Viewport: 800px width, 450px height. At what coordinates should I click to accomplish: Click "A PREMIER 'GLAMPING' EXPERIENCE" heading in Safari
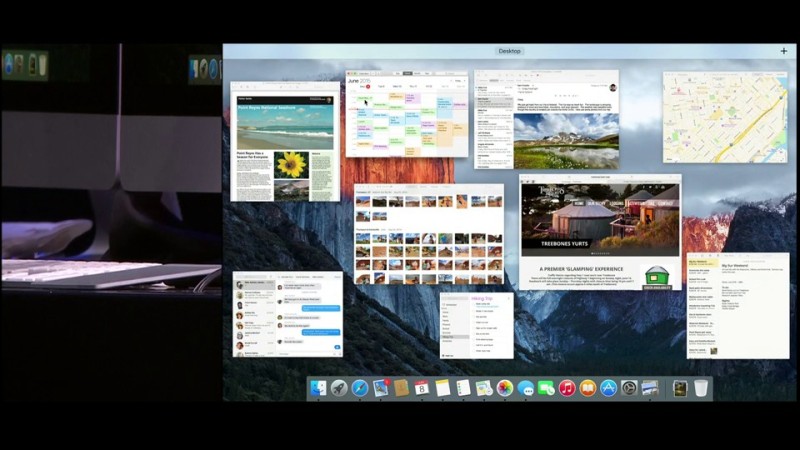[x=581, y=269]
